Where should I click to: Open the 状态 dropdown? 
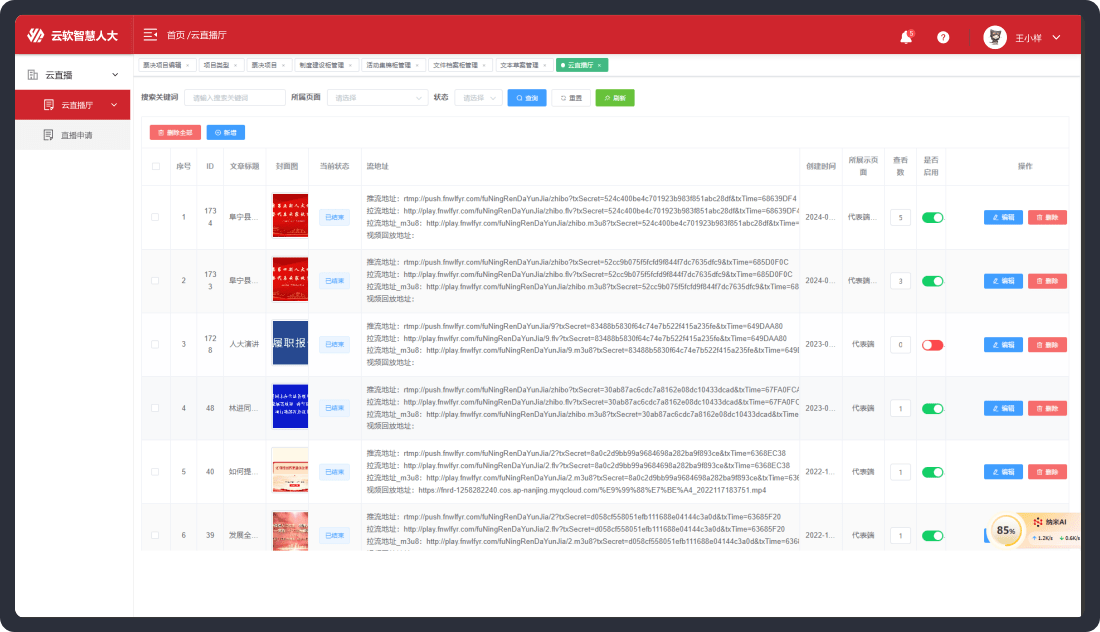pos(478,98)
